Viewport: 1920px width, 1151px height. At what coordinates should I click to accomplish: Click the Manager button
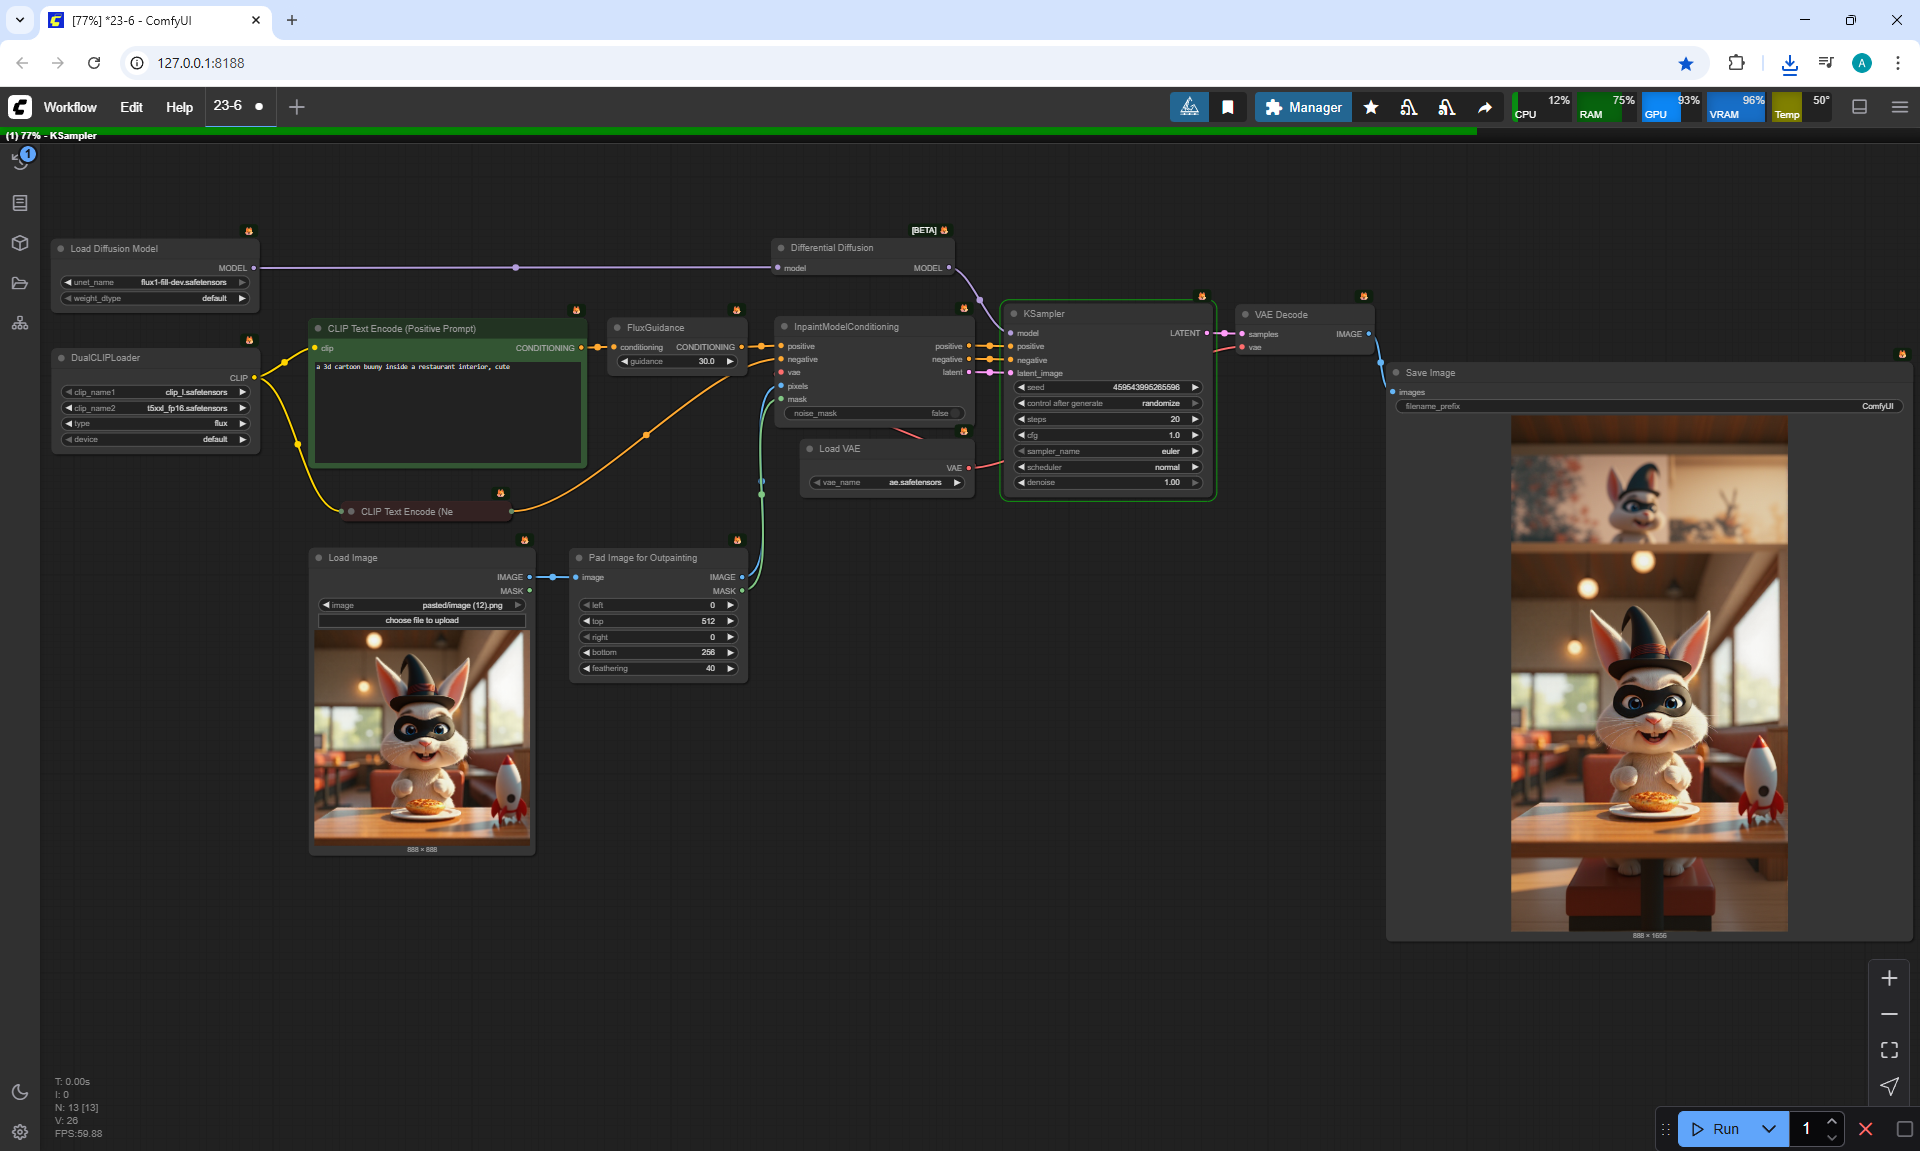[x=1303, y=107]
